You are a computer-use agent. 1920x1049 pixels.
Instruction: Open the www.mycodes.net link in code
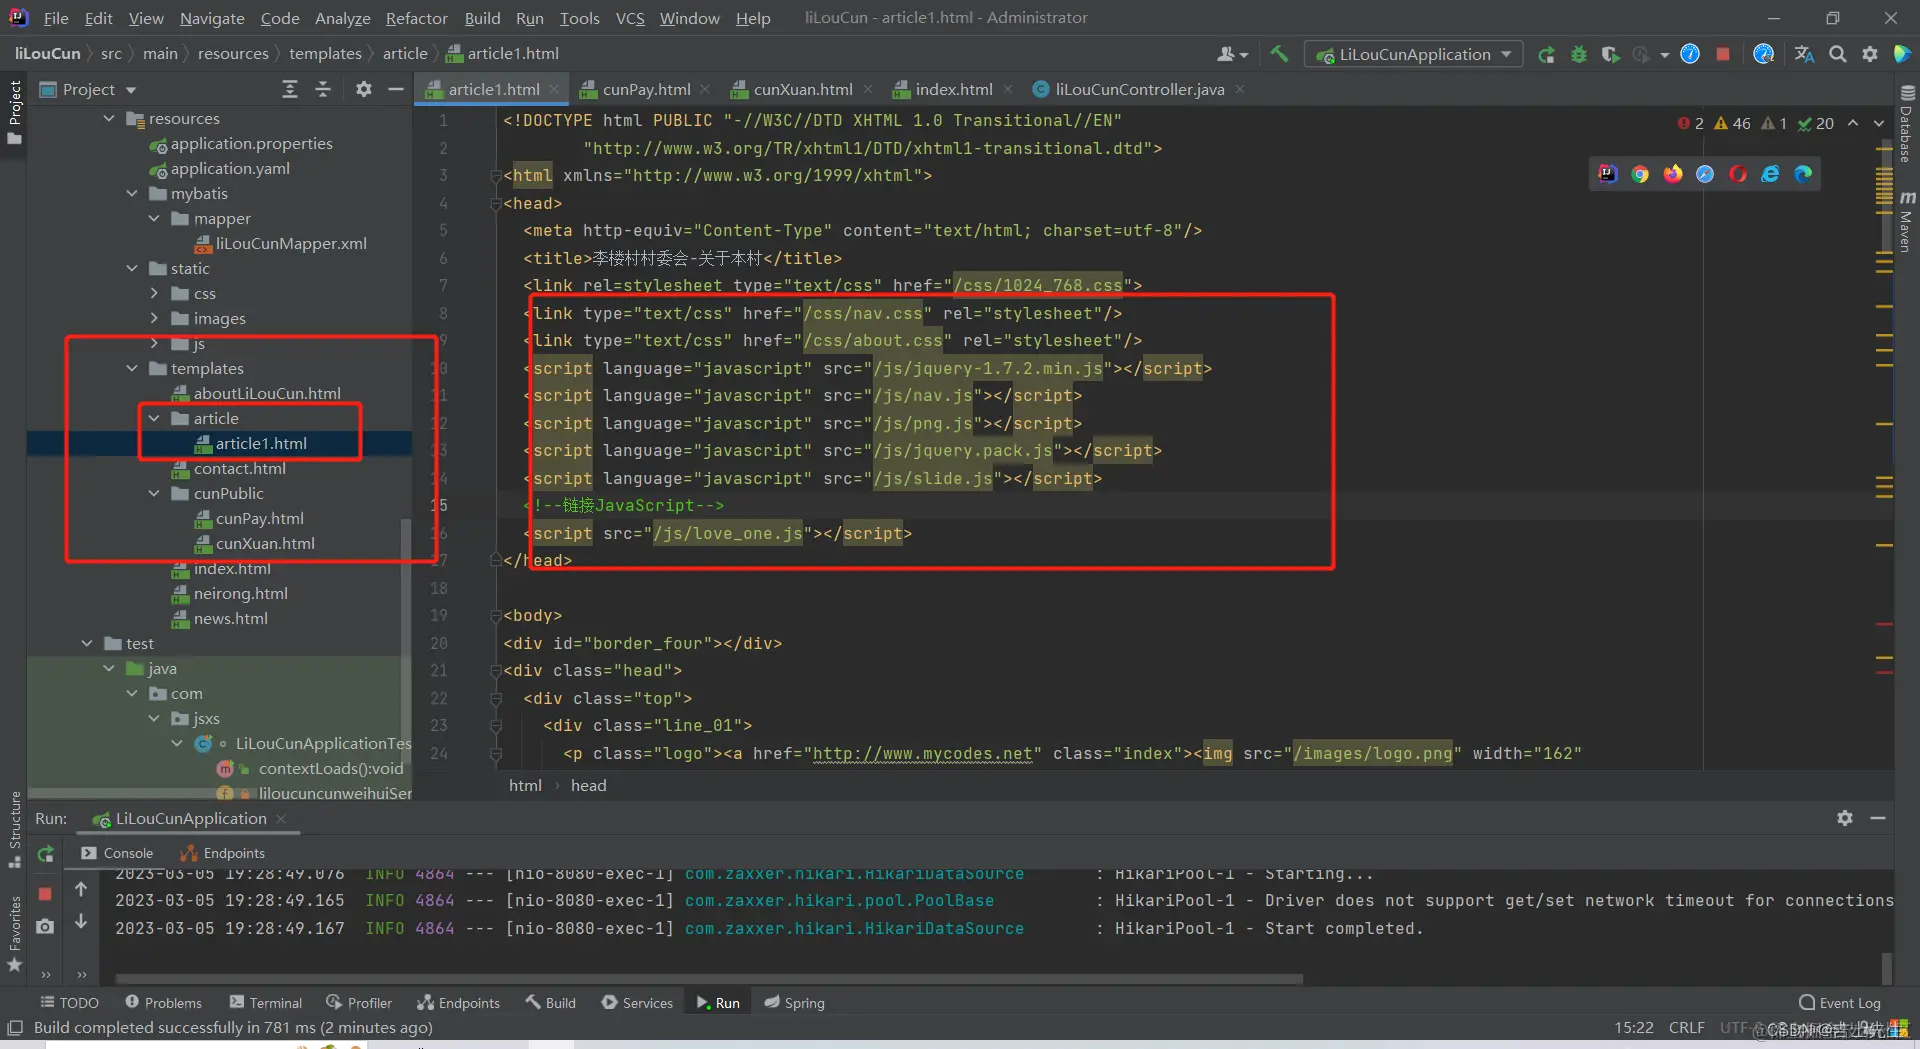[922, 754]
